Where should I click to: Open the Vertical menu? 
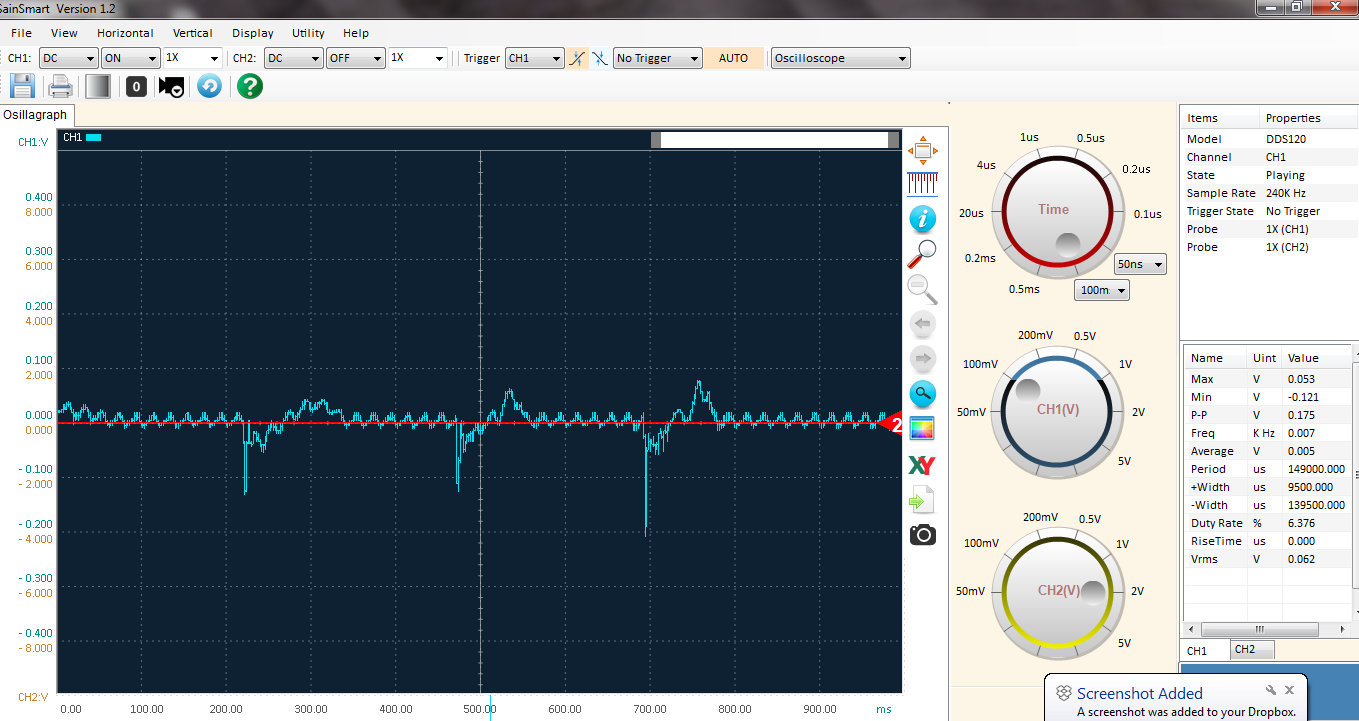coord(193,33)
